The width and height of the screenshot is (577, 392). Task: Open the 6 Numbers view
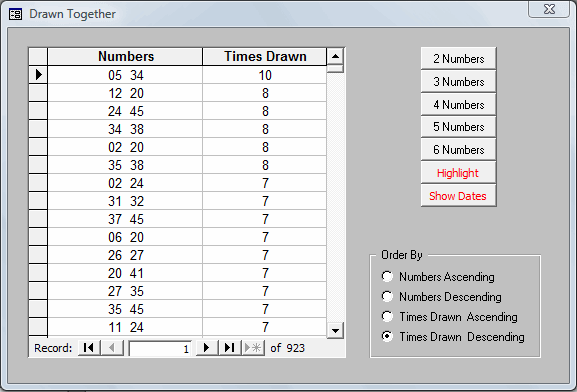pos(459,149)
